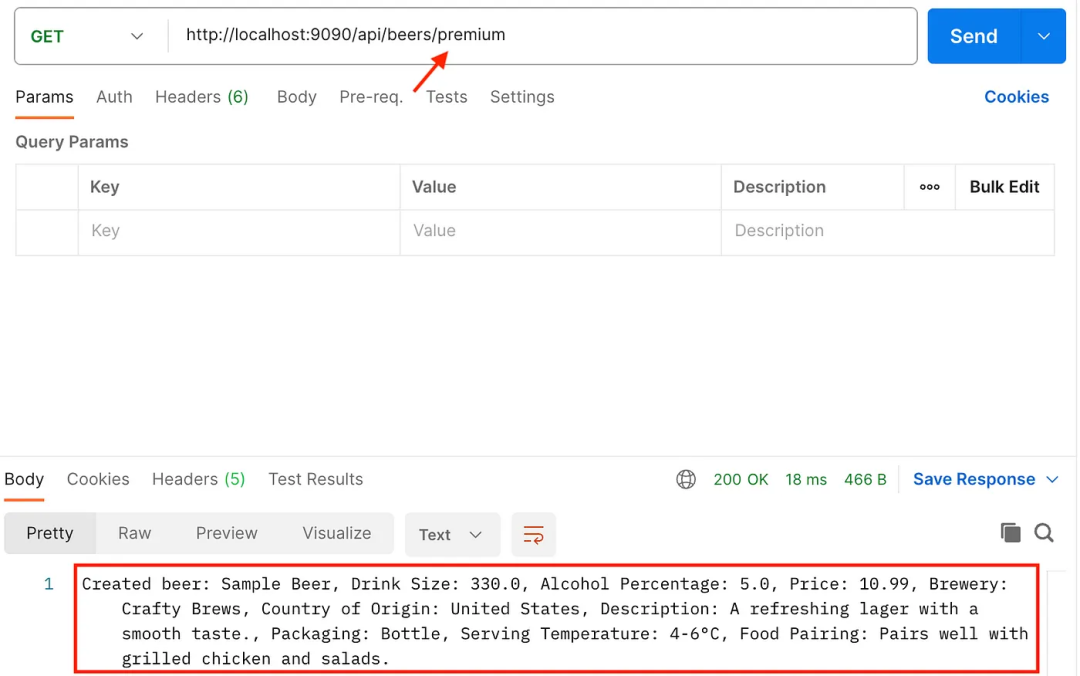Click the 466 B response size
1080x676 pixels.
pyautogui.click(x=865, y=480)
